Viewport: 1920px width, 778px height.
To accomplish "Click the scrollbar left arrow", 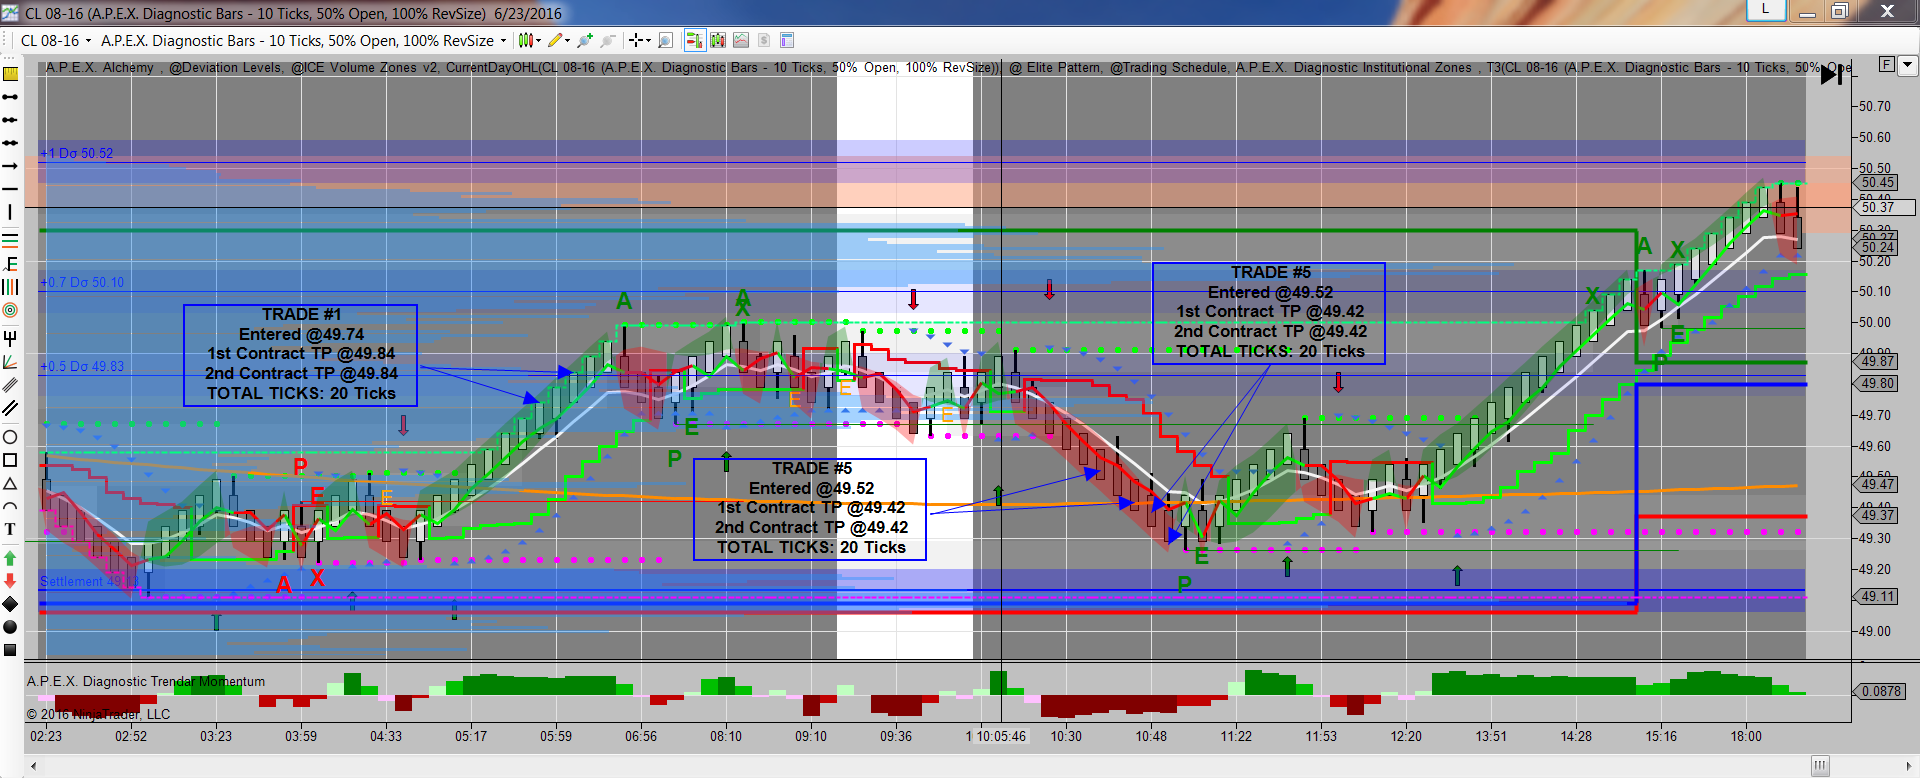I will click(33, 766).
